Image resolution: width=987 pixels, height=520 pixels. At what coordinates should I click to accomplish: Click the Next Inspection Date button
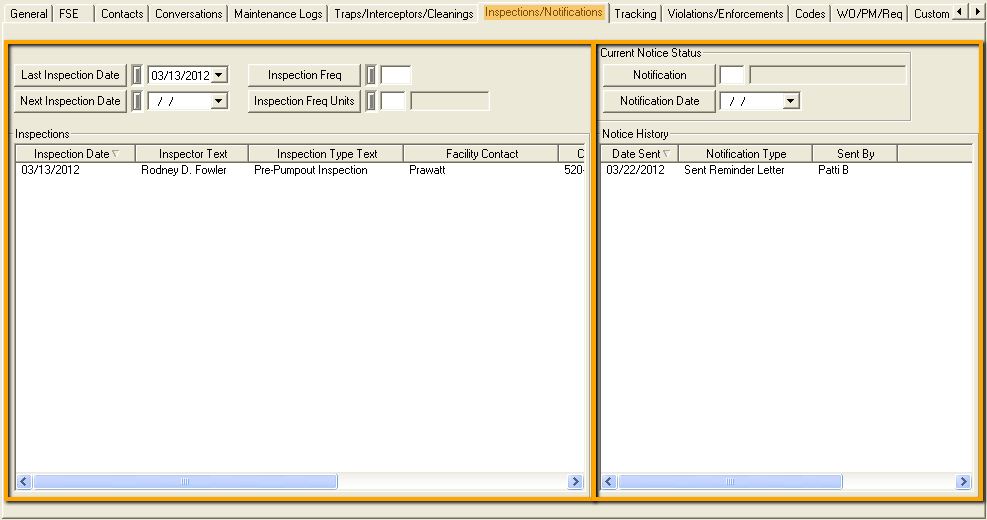pos(70,101)
